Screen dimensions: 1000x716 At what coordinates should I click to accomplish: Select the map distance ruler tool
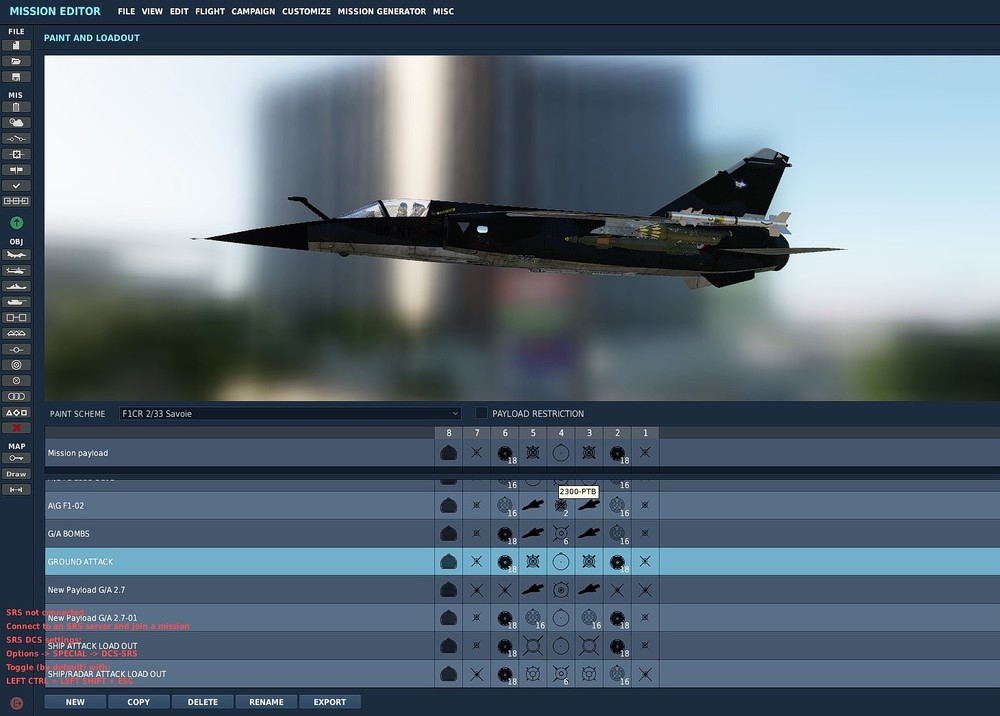(x=17, y=490)
